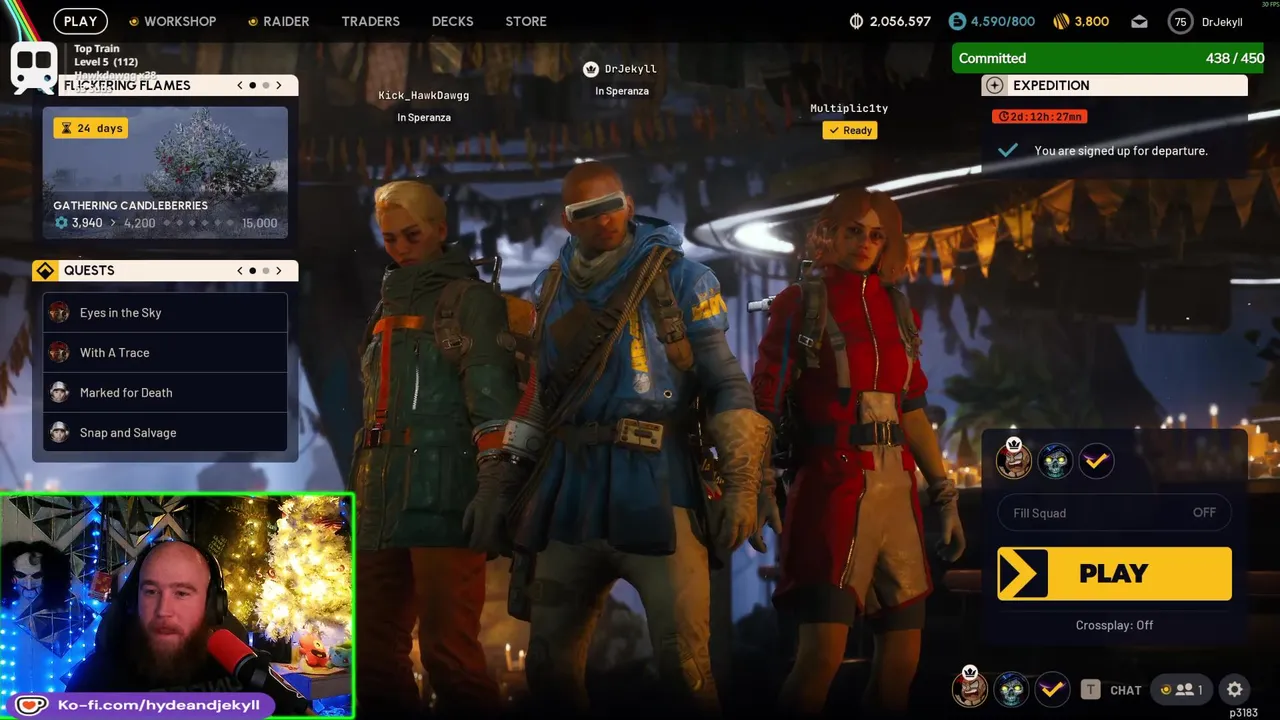Image resolution: width=1280 pixels, height=720 pixels.
Task: Click the crowned leader avatar in squad panel
Action: [1013, 459]
